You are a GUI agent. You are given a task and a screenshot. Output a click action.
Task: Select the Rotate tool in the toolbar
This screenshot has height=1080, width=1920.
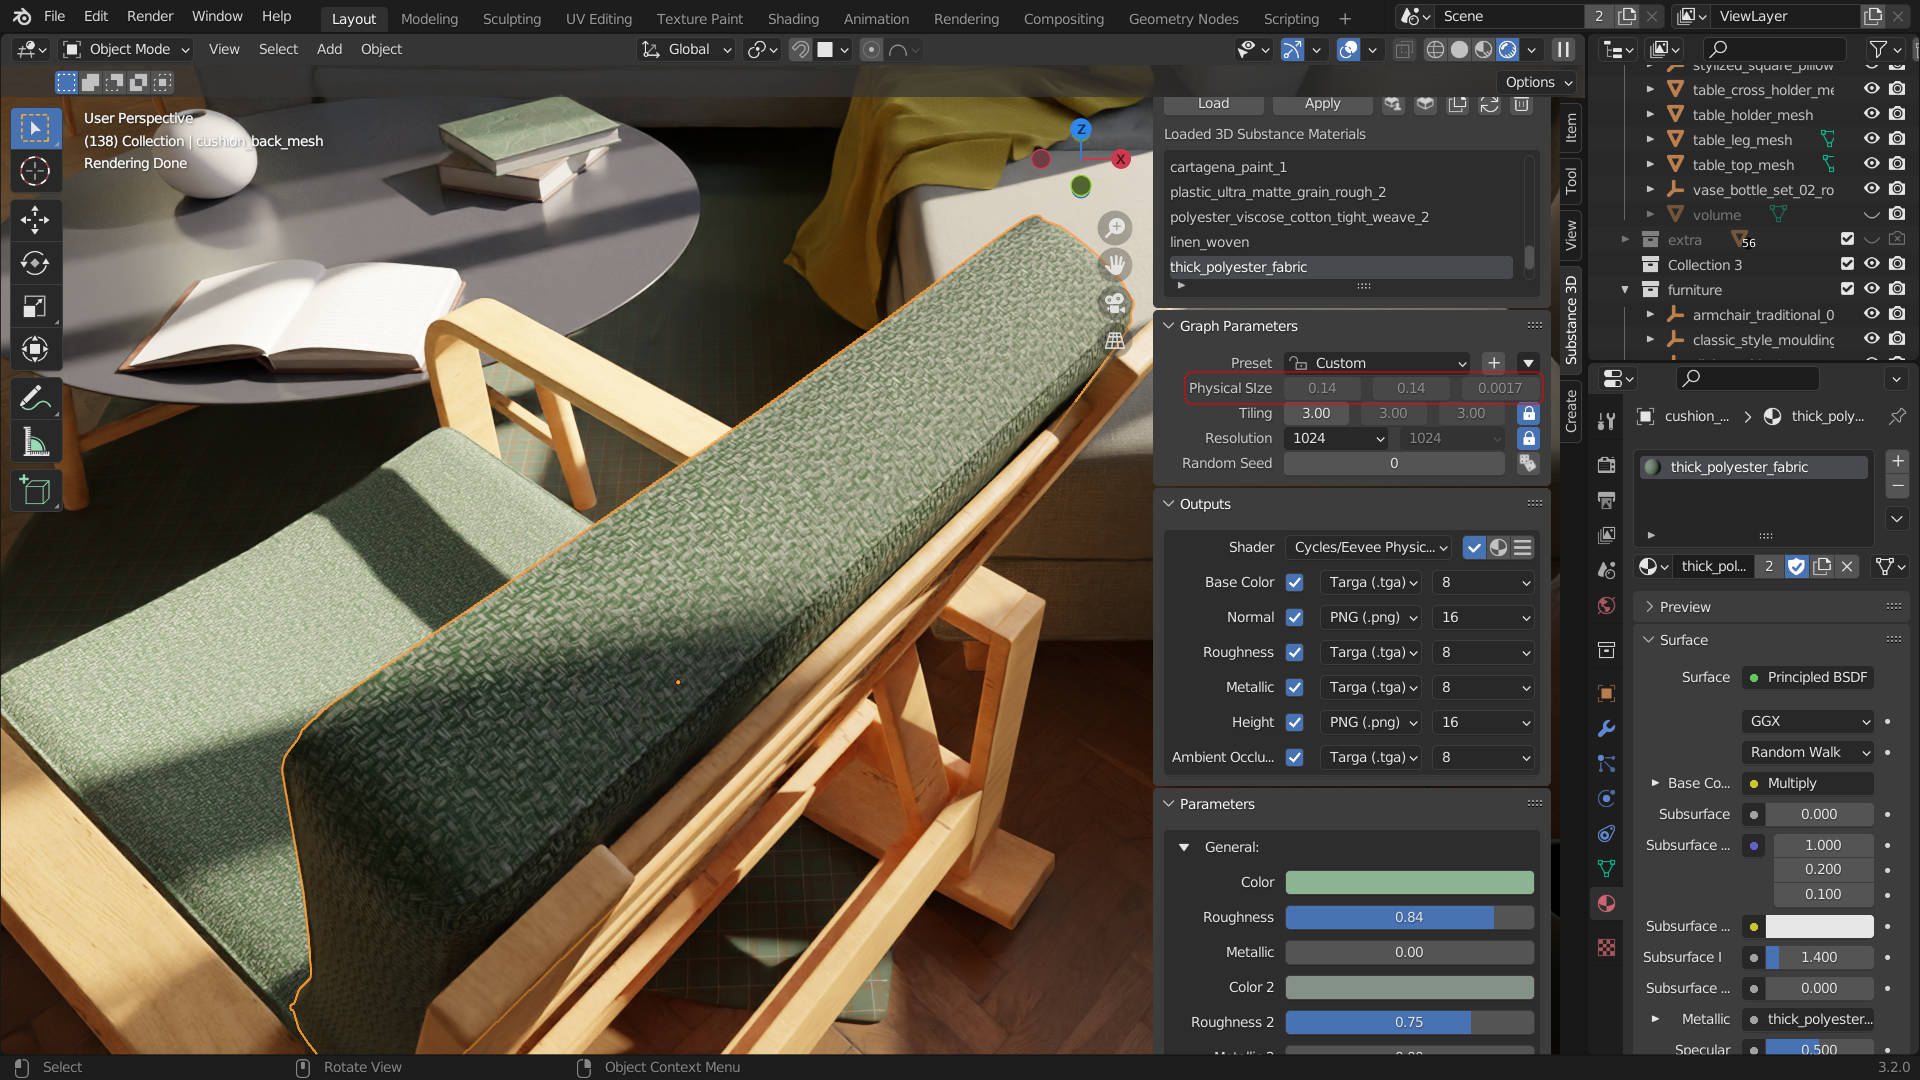(x=35, y=263)
